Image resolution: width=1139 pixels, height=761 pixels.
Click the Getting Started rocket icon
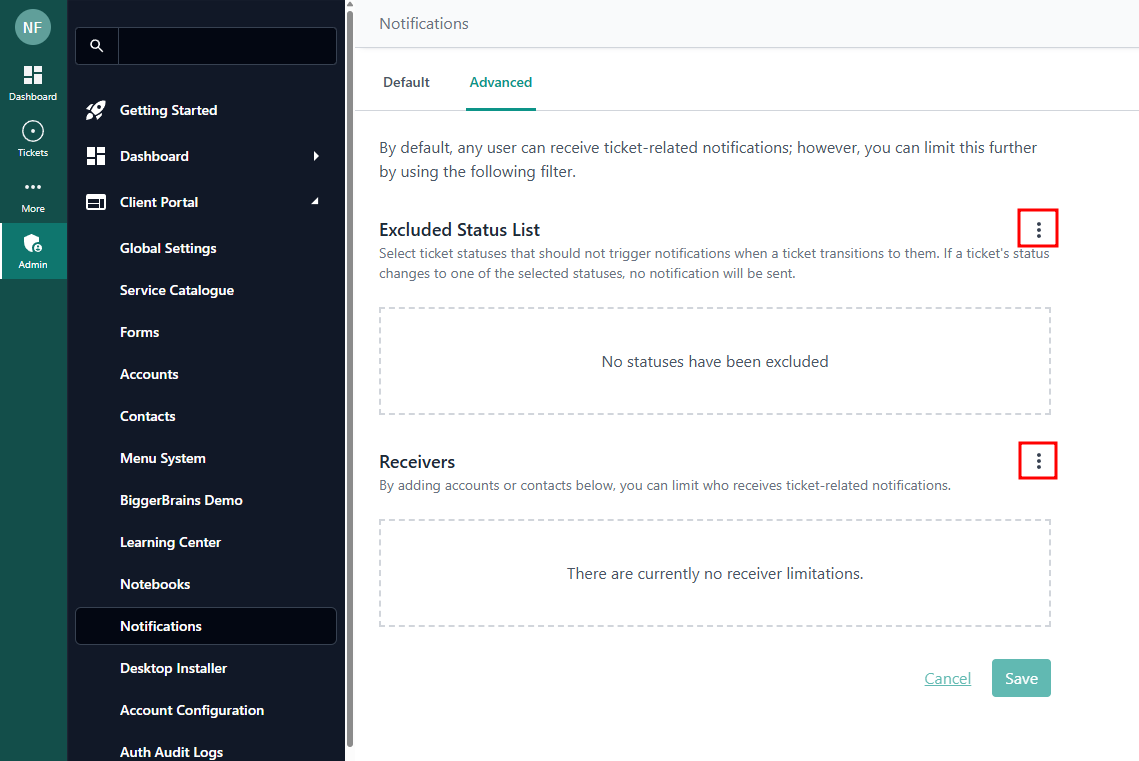[x=96, y=110]
